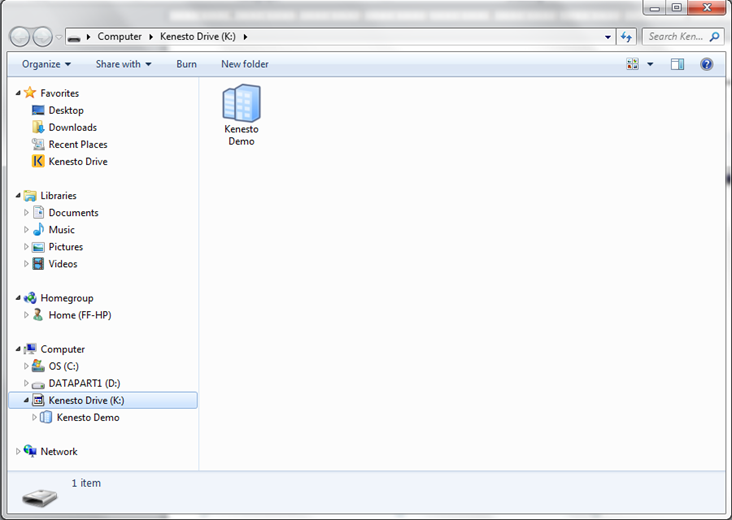Click the Kenesto Drive K icon in Favorites
The image size is (732, 520).
point(38,161)
